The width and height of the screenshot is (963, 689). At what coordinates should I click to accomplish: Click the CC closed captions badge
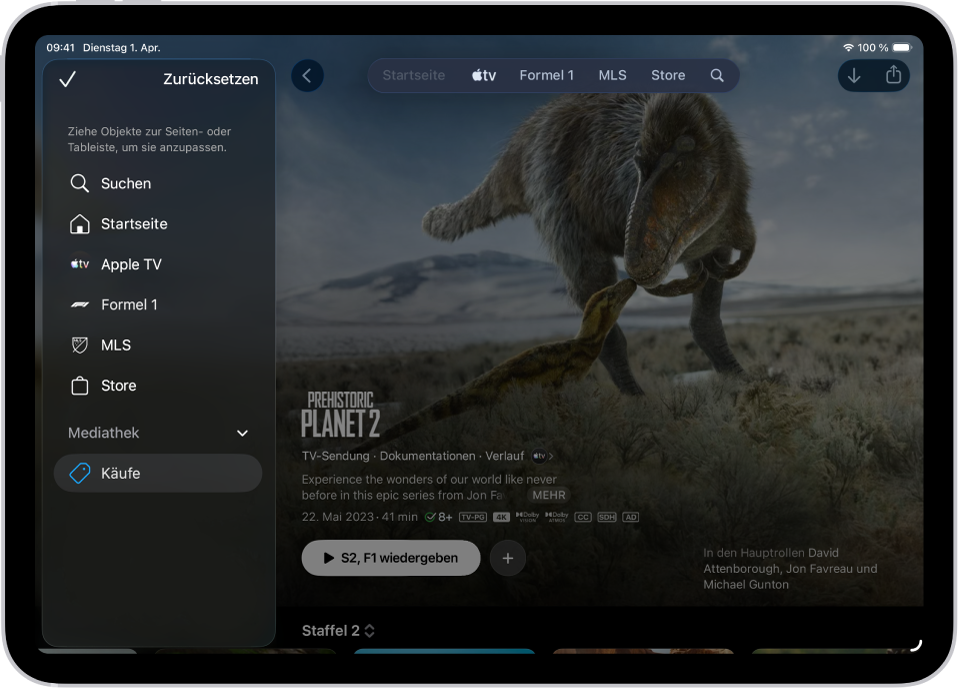583,517
